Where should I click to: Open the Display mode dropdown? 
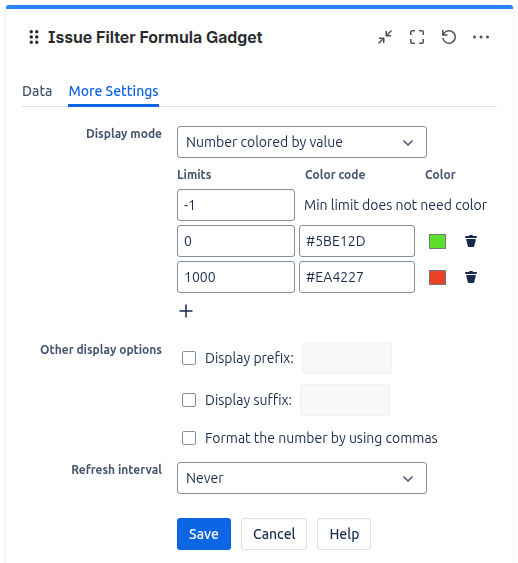click(302, 142)
